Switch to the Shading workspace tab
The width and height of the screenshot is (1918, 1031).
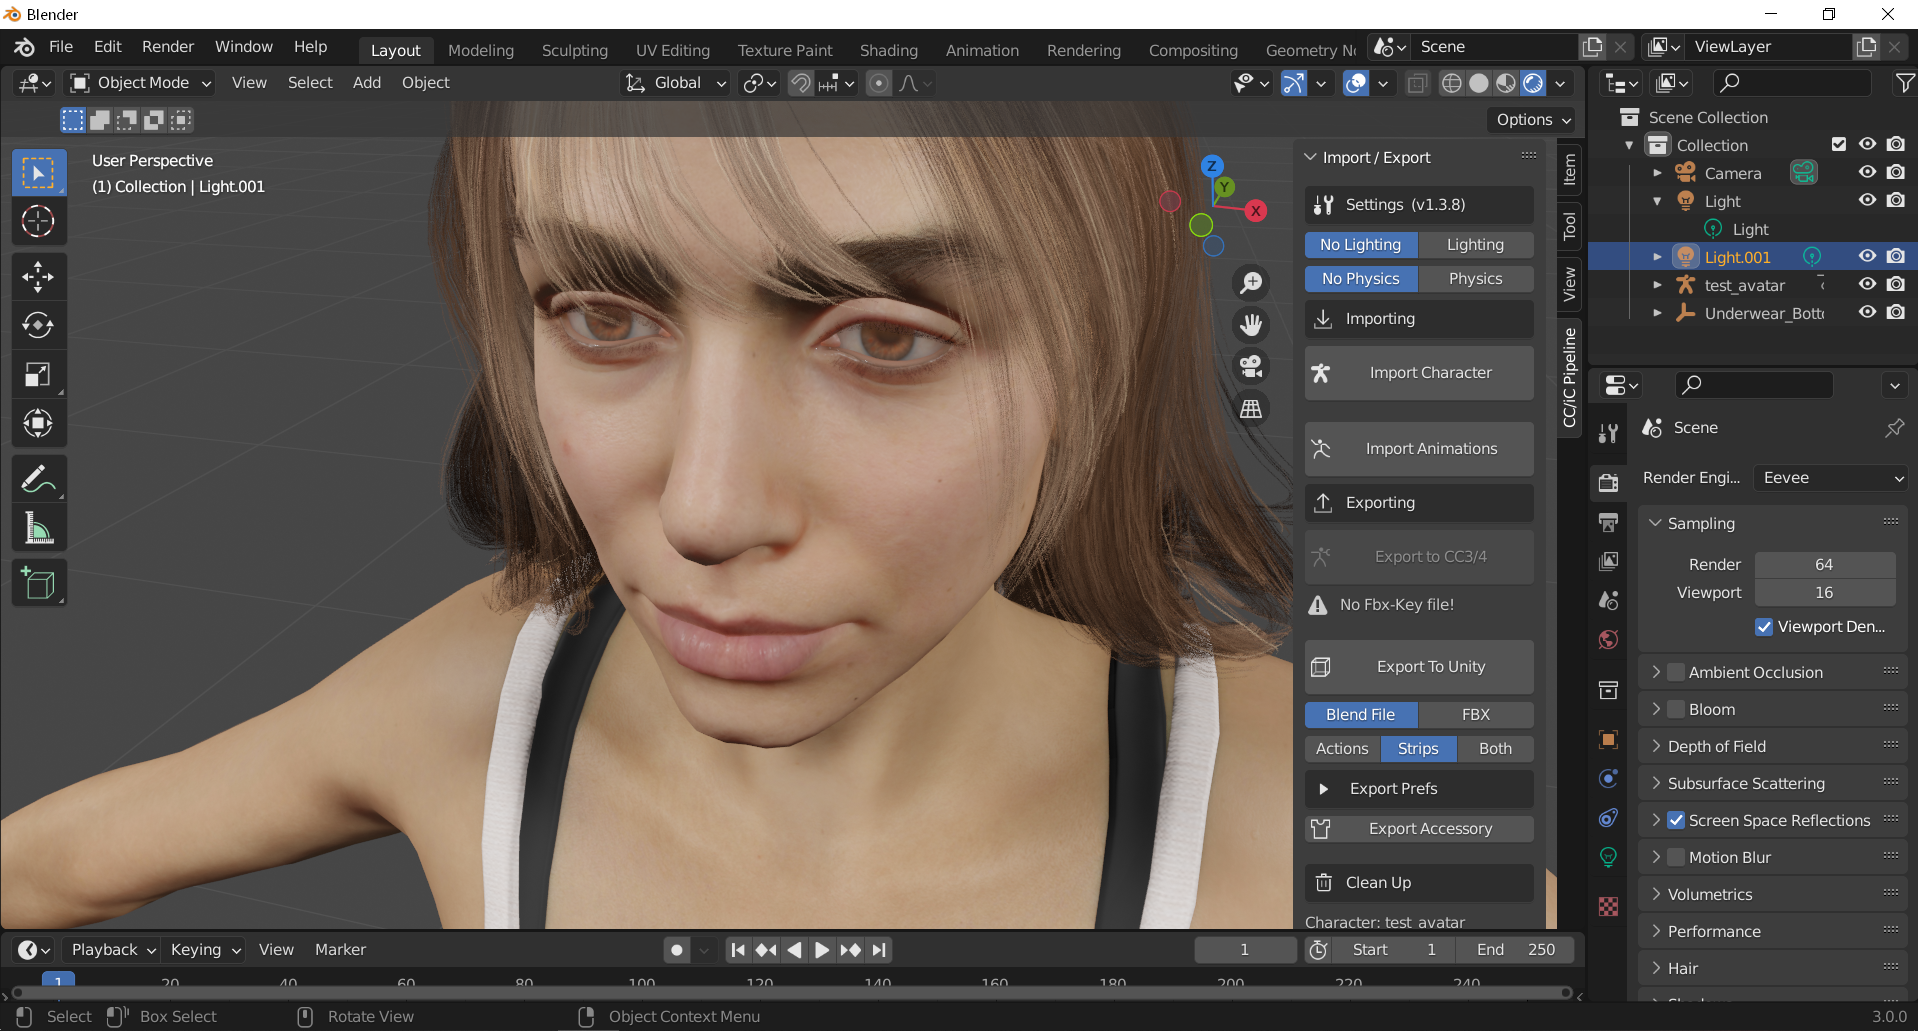tap(888, 50)
